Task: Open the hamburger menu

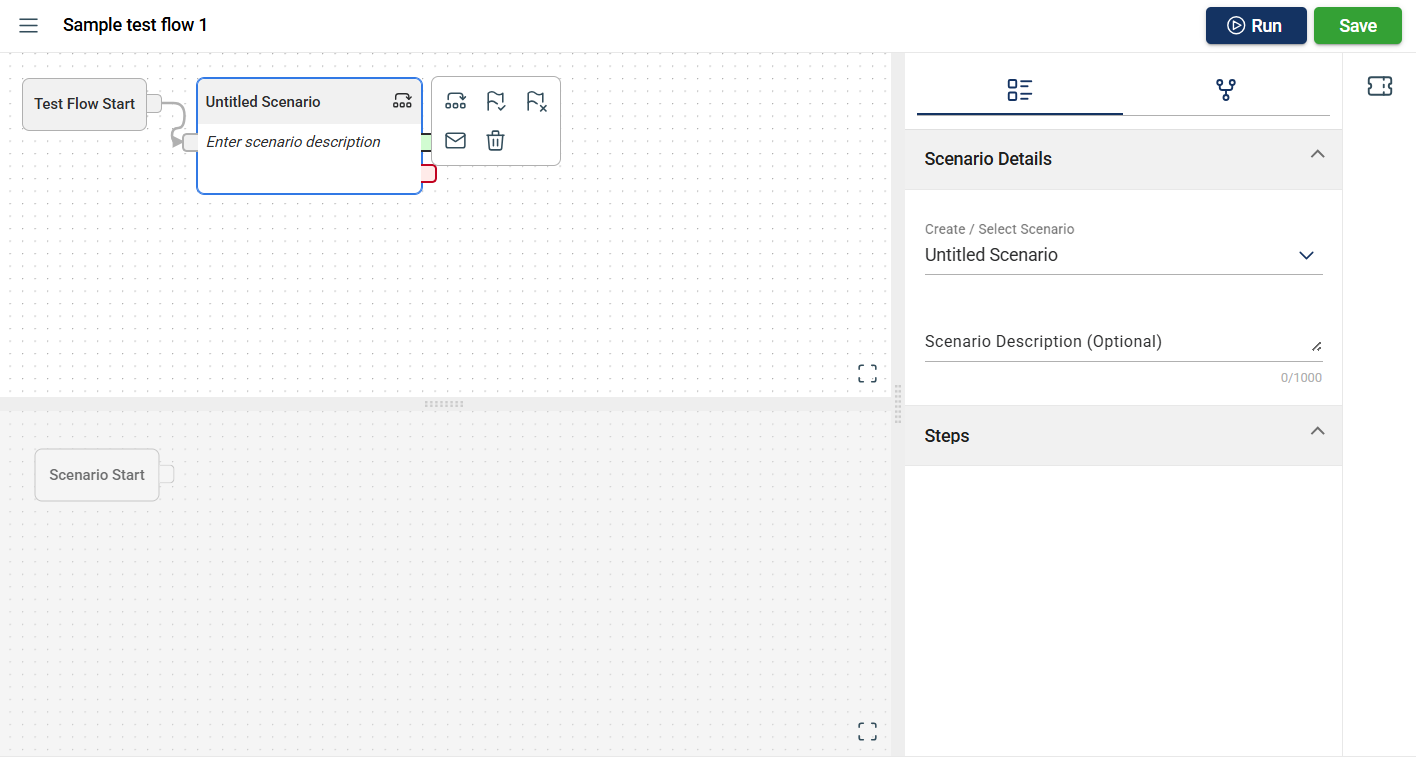Action: coord(29,25)
